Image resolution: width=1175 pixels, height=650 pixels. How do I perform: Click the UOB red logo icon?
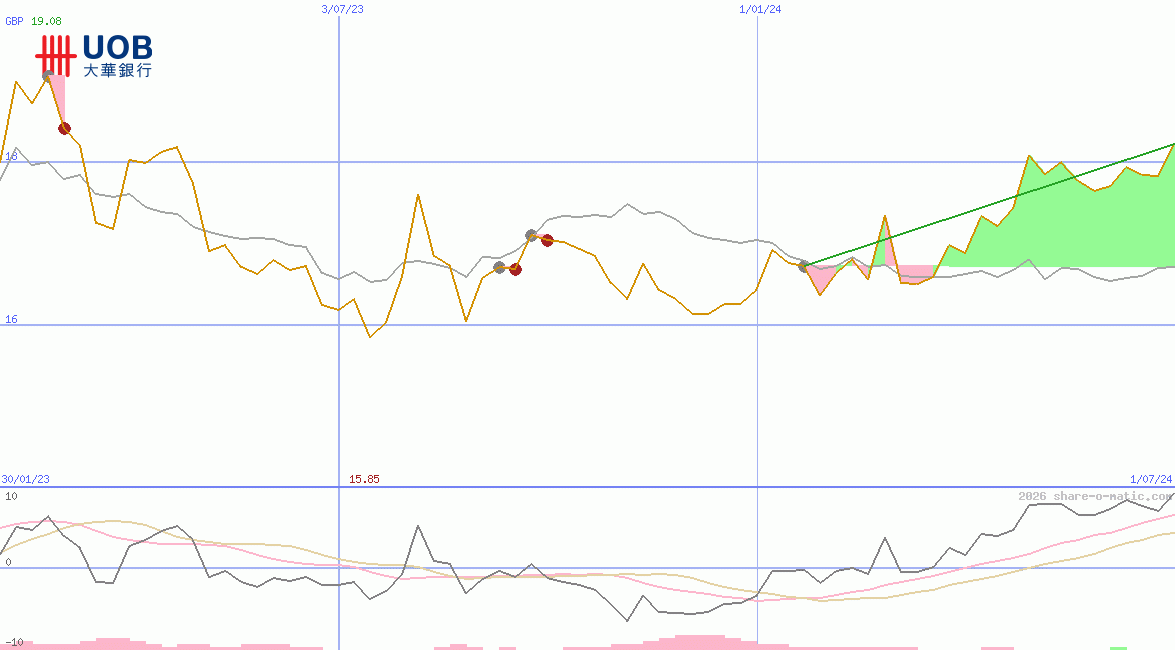55,55
